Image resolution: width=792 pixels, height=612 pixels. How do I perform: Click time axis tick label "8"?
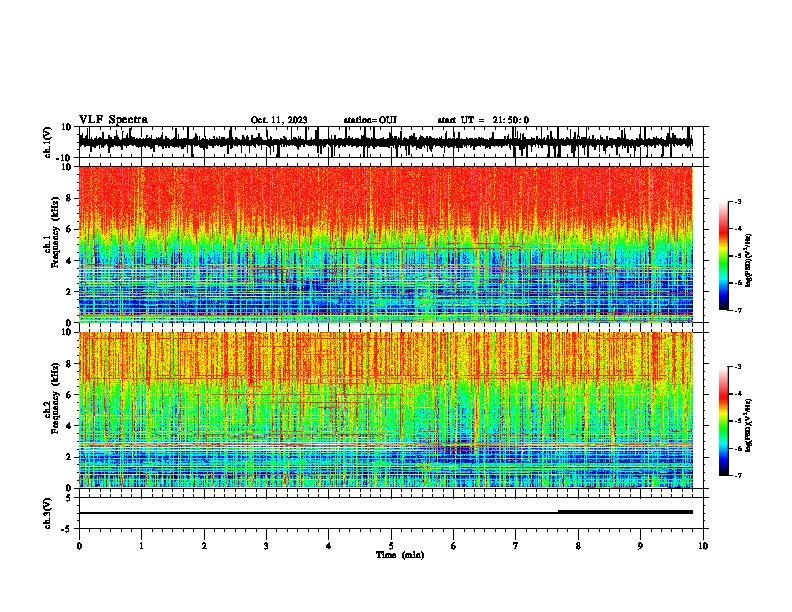(578, 546)
